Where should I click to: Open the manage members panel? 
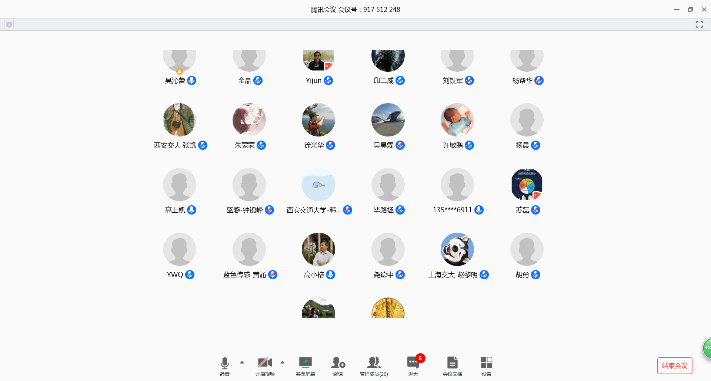(x=374, y=366)
